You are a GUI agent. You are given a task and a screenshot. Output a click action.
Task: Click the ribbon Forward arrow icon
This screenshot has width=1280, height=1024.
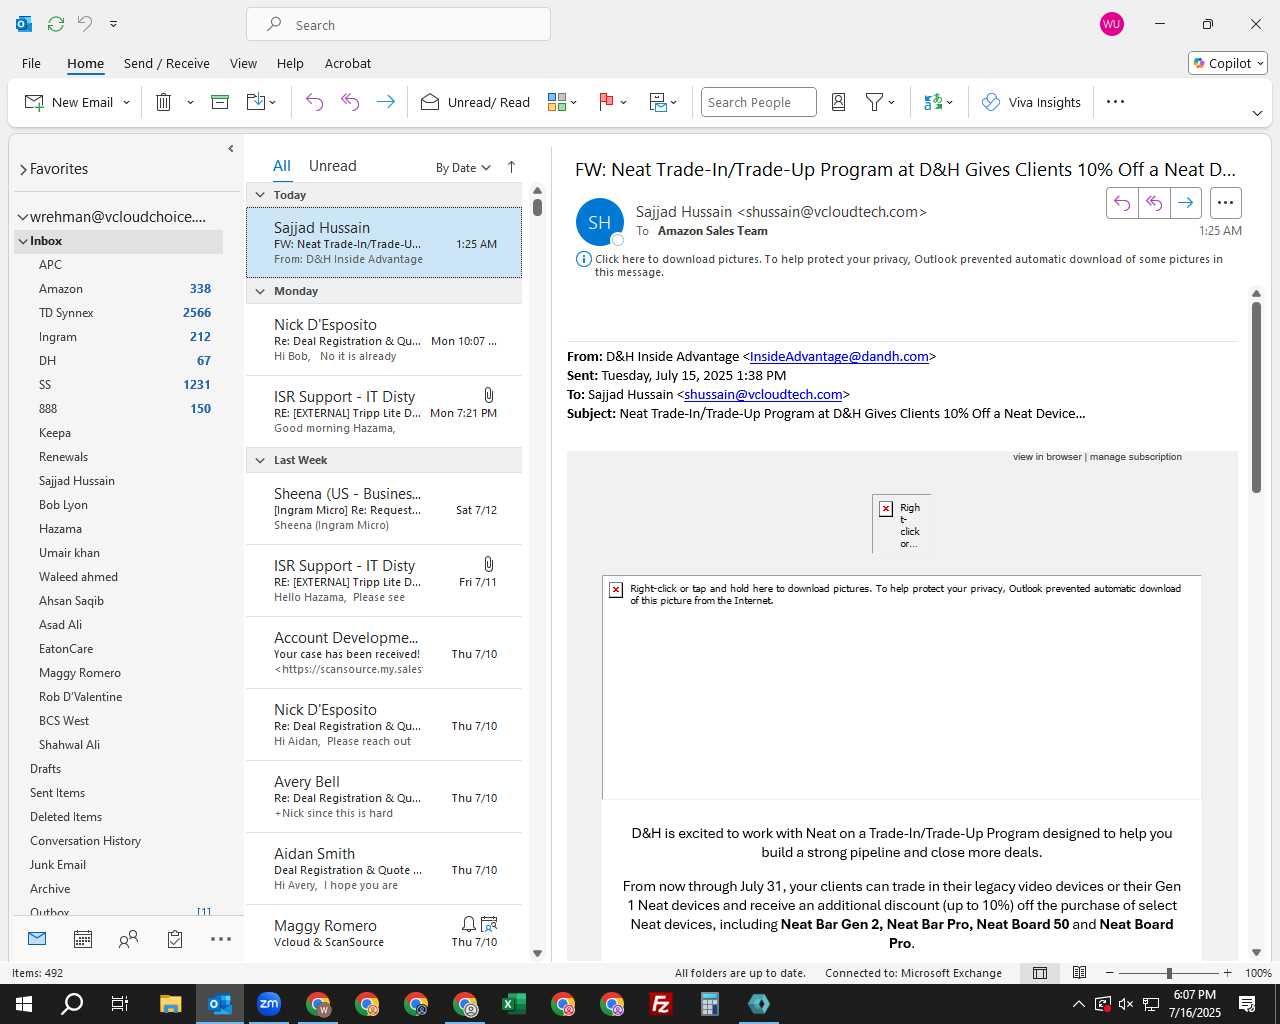click(385, 102)
